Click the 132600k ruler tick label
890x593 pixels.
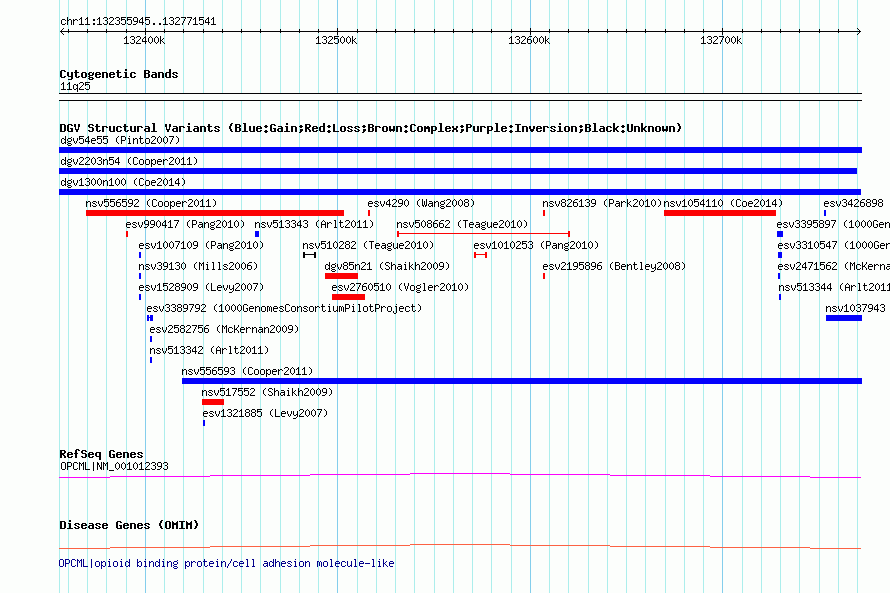528,40
